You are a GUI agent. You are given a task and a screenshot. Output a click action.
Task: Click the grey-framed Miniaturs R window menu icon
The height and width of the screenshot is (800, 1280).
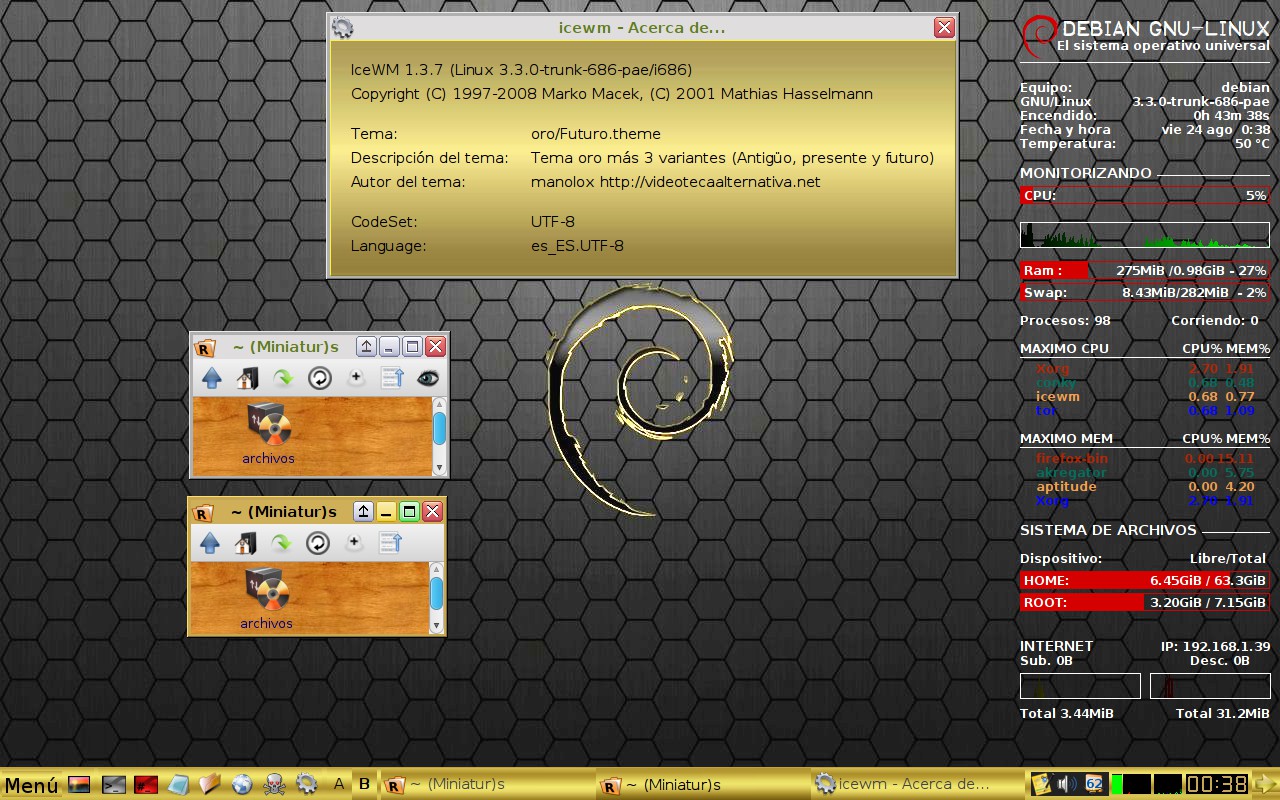pyautogui.click(x=205, y=347)
